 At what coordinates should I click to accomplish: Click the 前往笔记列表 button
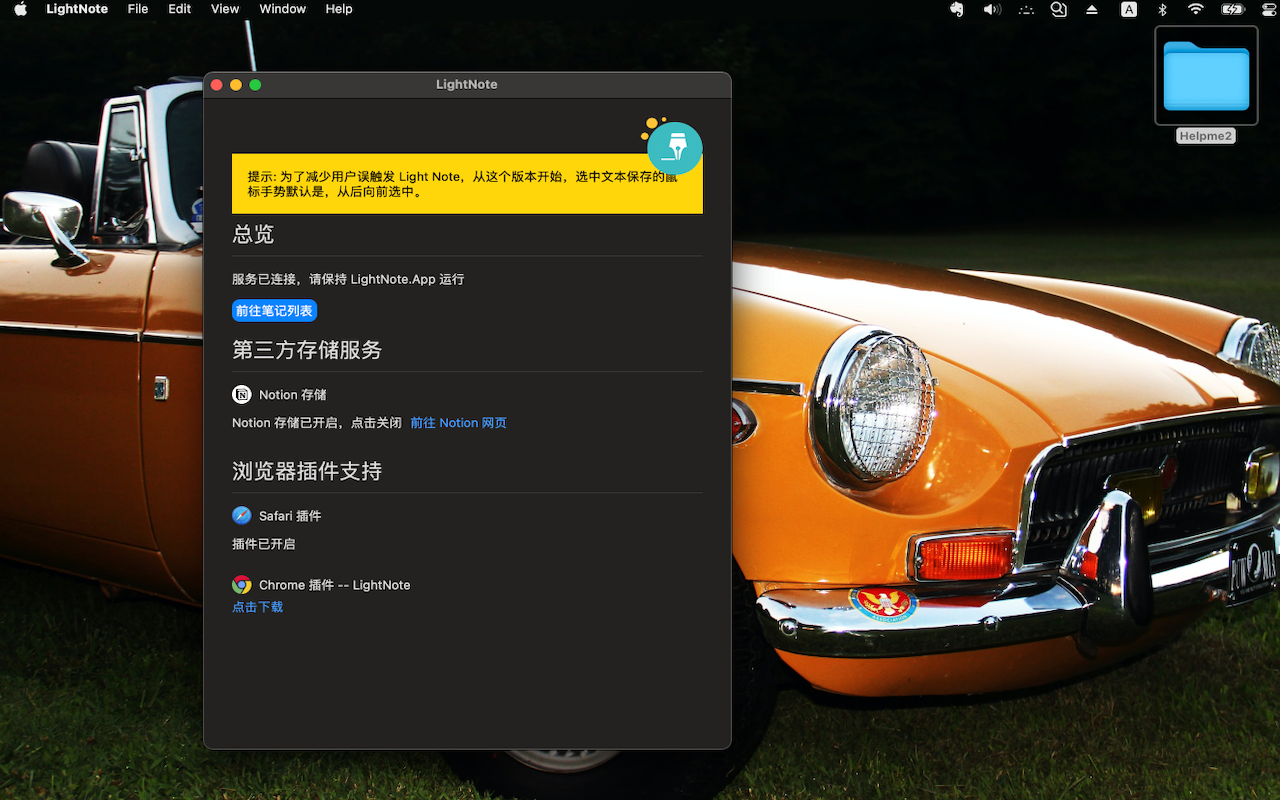(274, 310)
